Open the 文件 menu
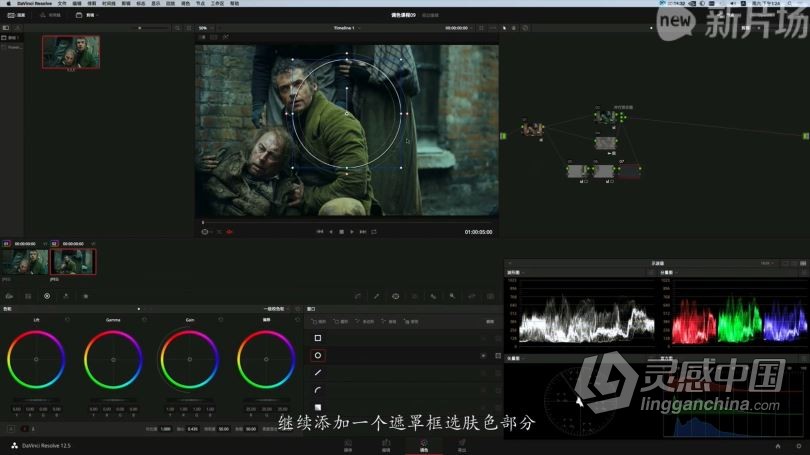This screenshot has width=810, height=455. [62, 3]
